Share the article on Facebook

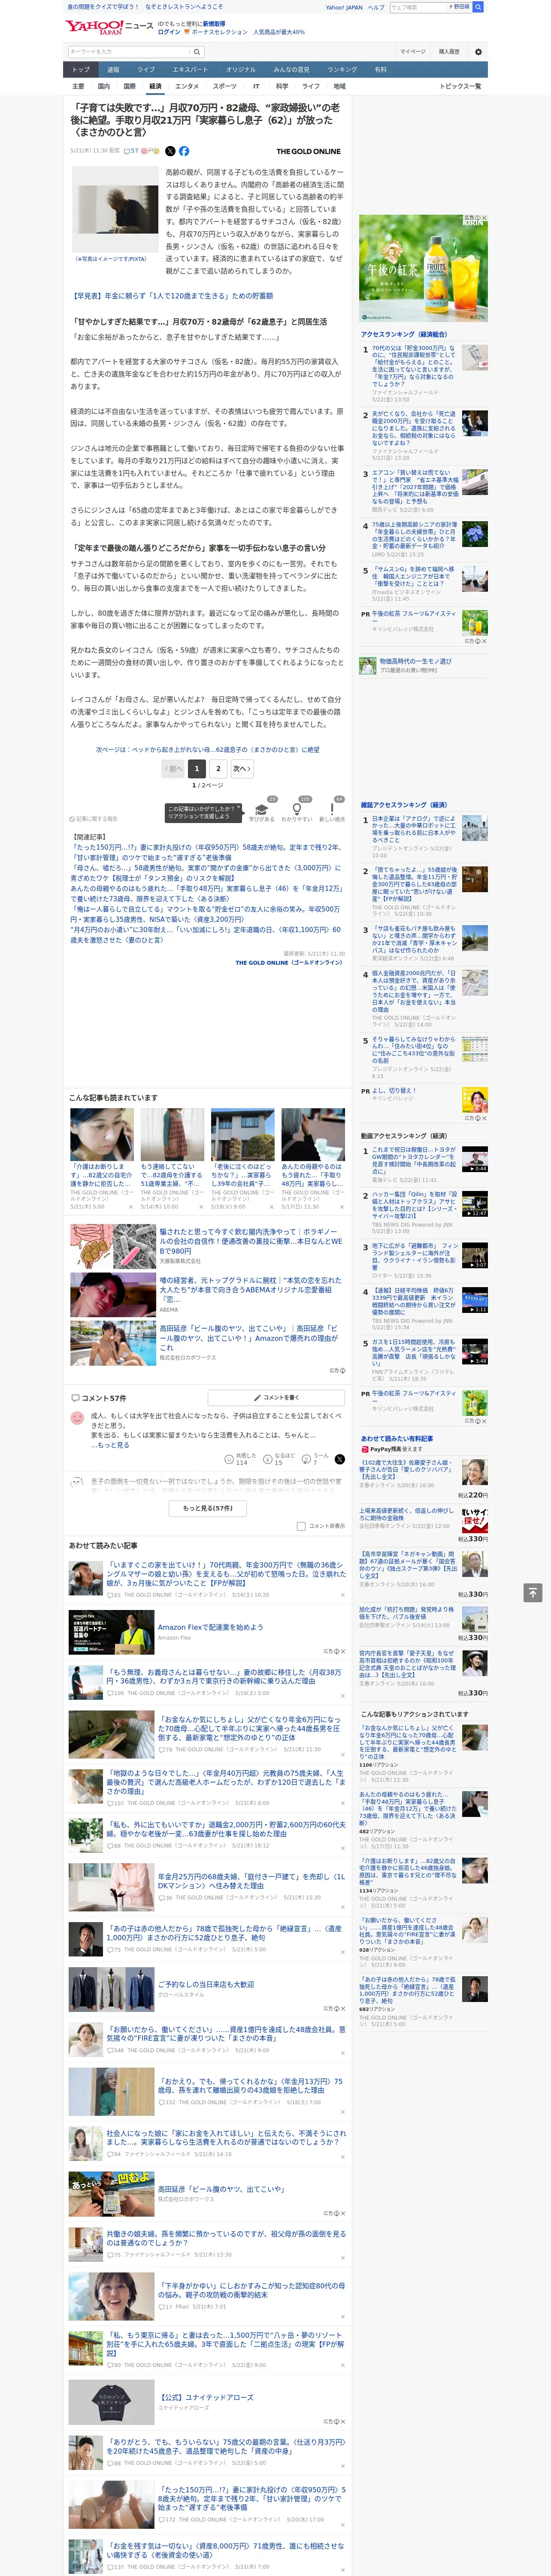pyautogui.click(x=184, y=151)
